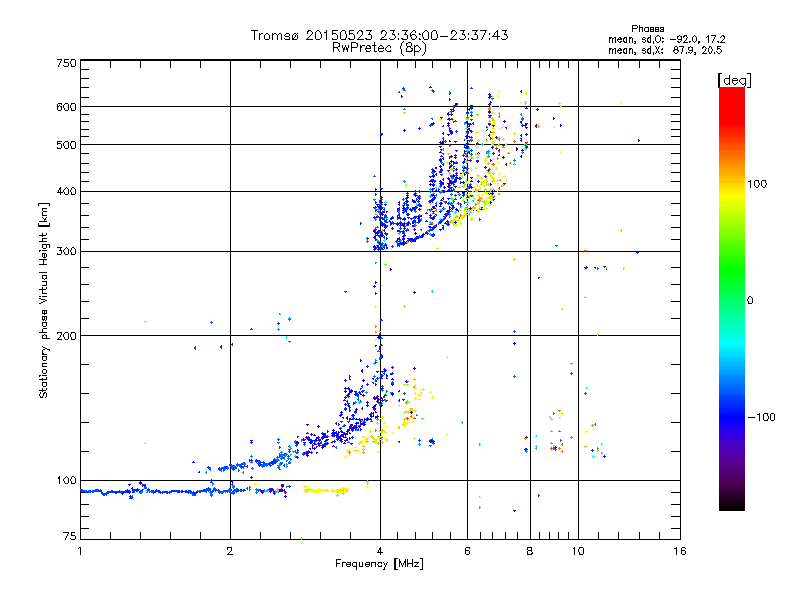Image resolution: width=800 pixels, height=600 pixels.
Task: Click the '400' y-axis tick label
Action: point(66,192)
